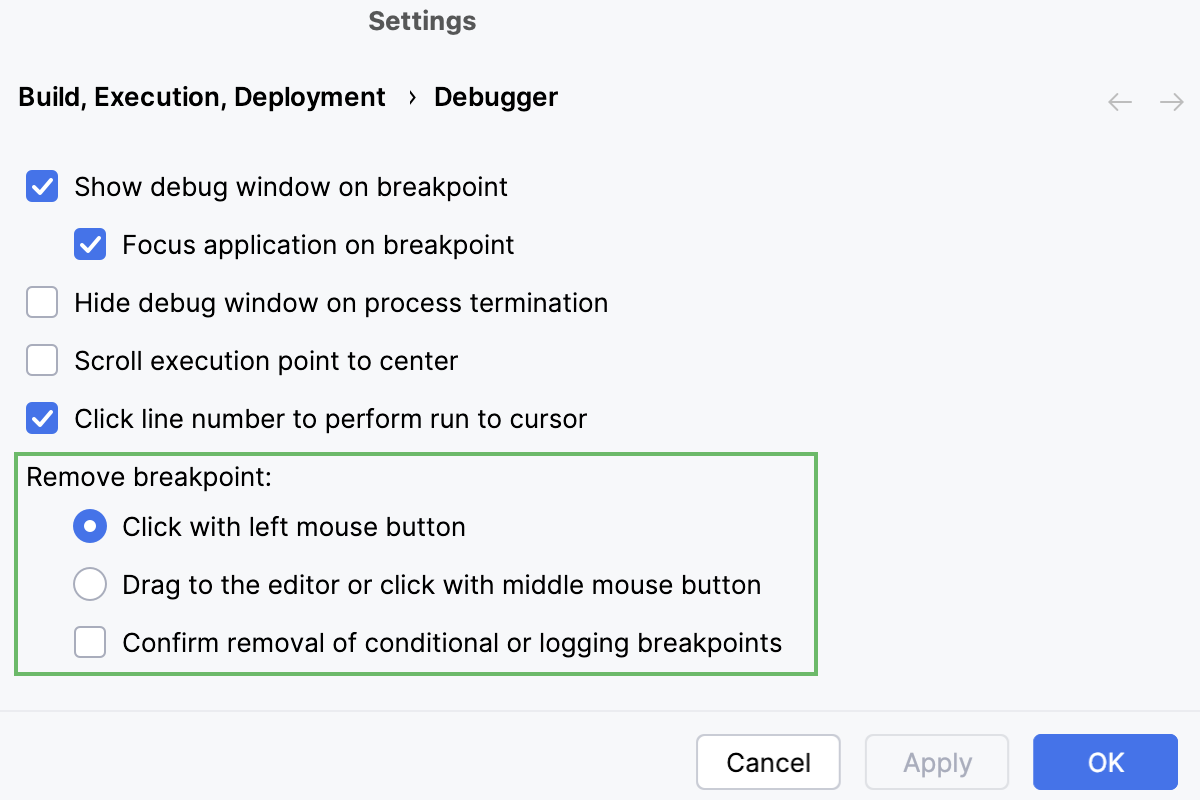
Task: Select Drag to the editor or click with middle mouse button
Action: pos(90,584)
